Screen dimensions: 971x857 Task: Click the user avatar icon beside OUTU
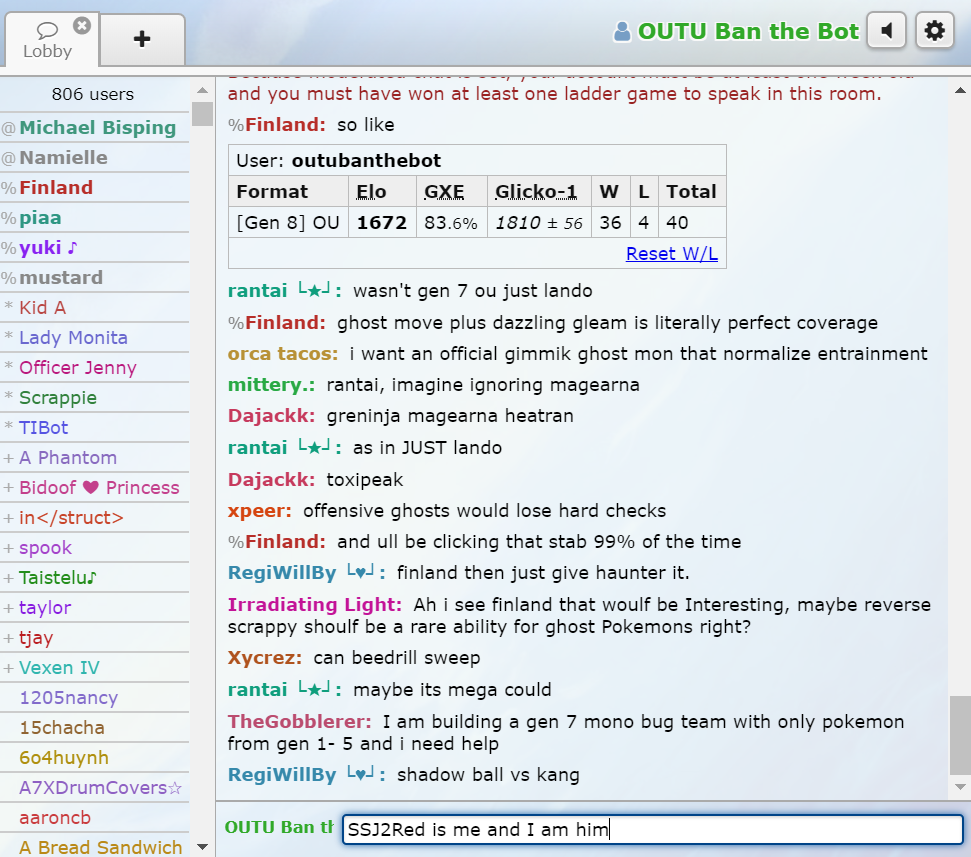click(x=622, y=31)
